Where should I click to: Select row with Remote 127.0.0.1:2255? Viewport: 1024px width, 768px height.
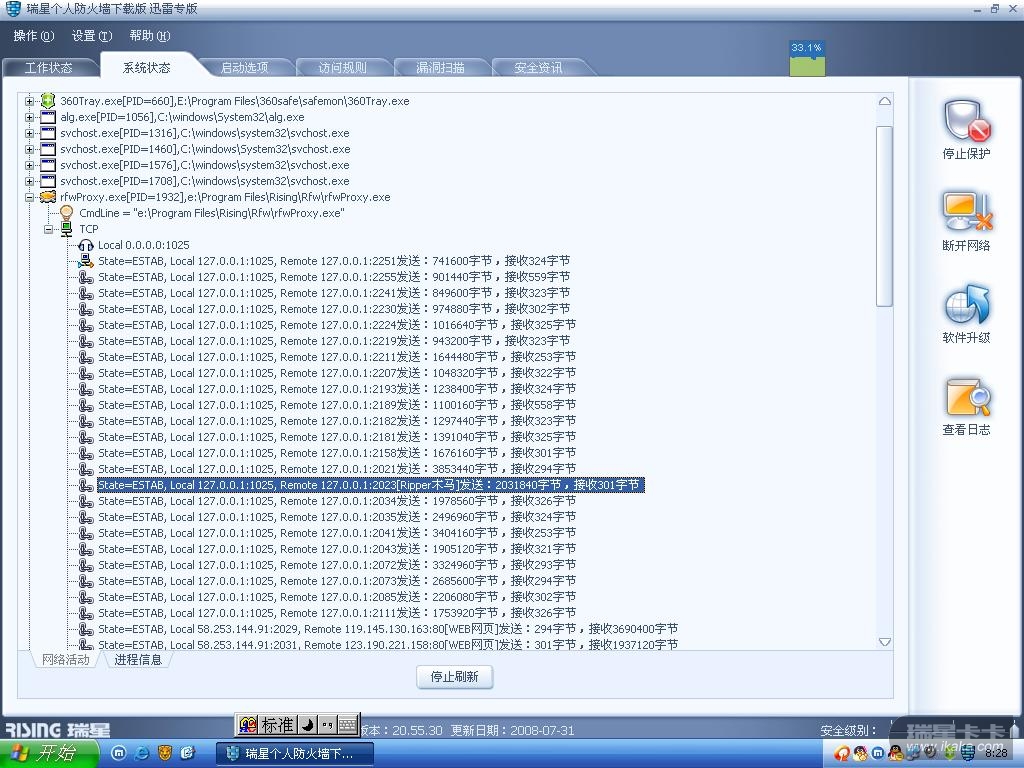[334, 277]
